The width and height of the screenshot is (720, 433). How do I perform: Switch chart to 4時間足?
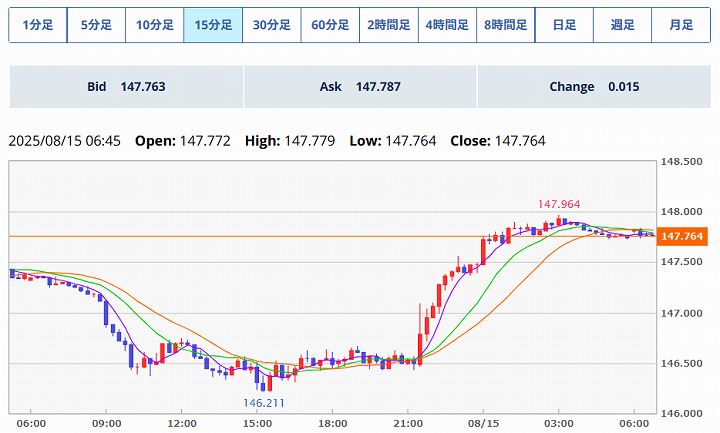[447, 25]
